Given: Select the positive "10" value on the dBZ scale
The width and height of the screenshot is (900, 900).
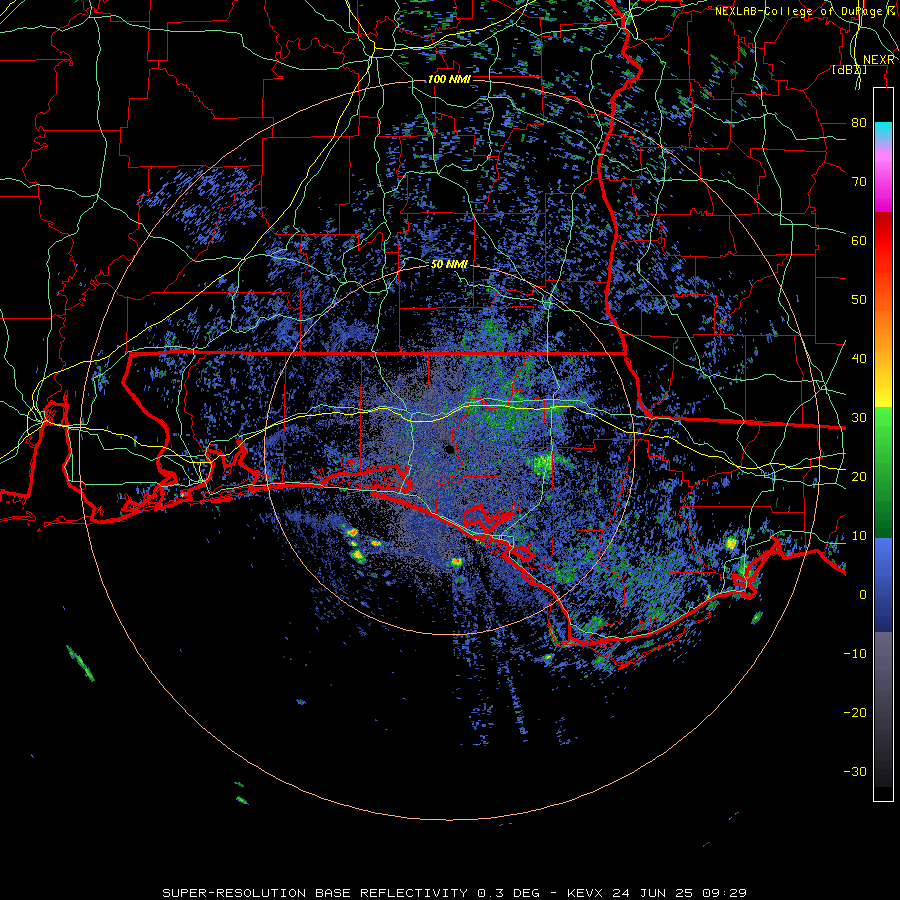Looking at the screenshot, I should [859, 536].
